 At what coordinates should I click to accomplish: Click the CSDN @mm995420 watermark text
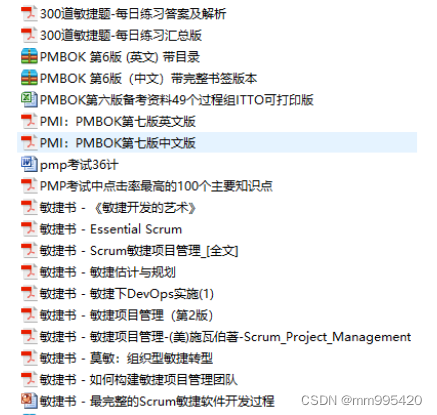click(362, 400)
